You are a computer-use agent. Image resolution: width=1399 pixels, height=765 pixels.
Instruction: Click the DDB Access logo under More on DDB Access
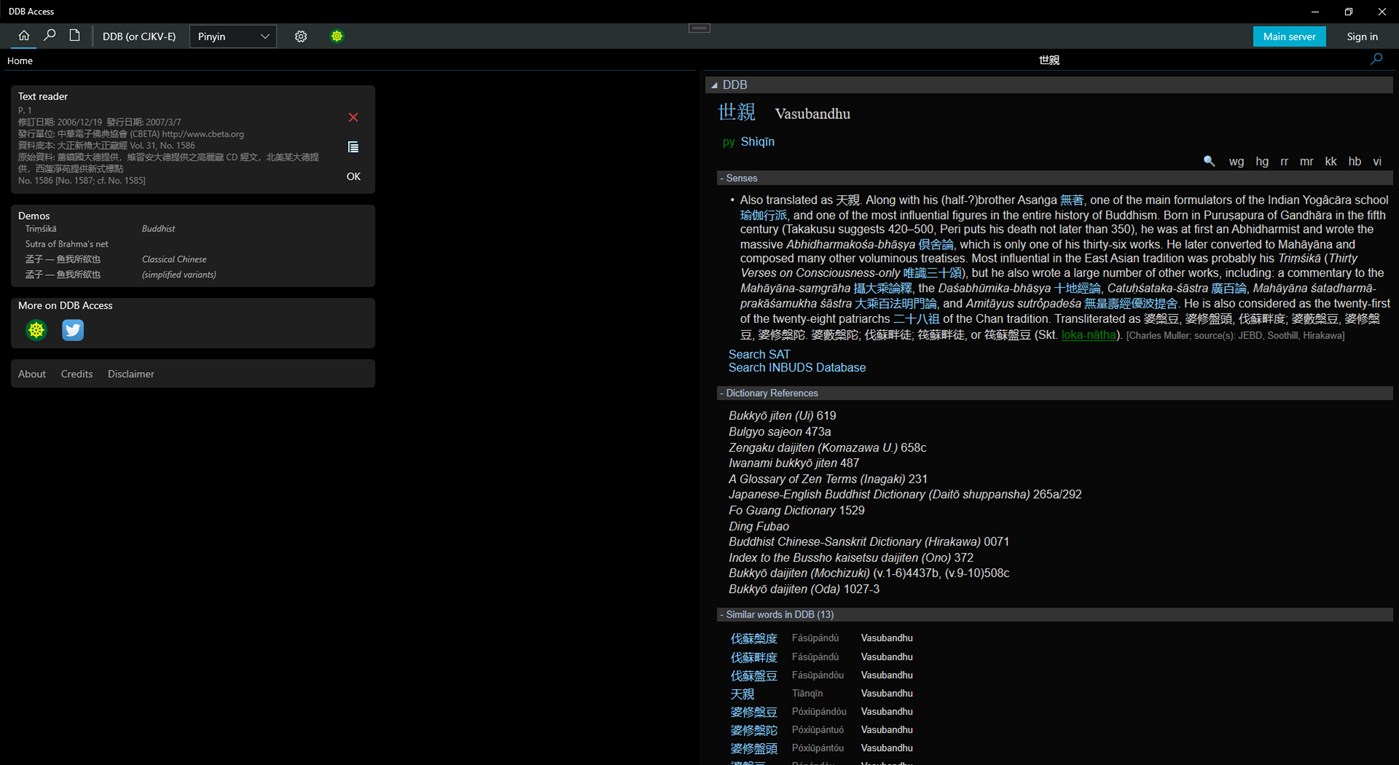pos(36,329)
